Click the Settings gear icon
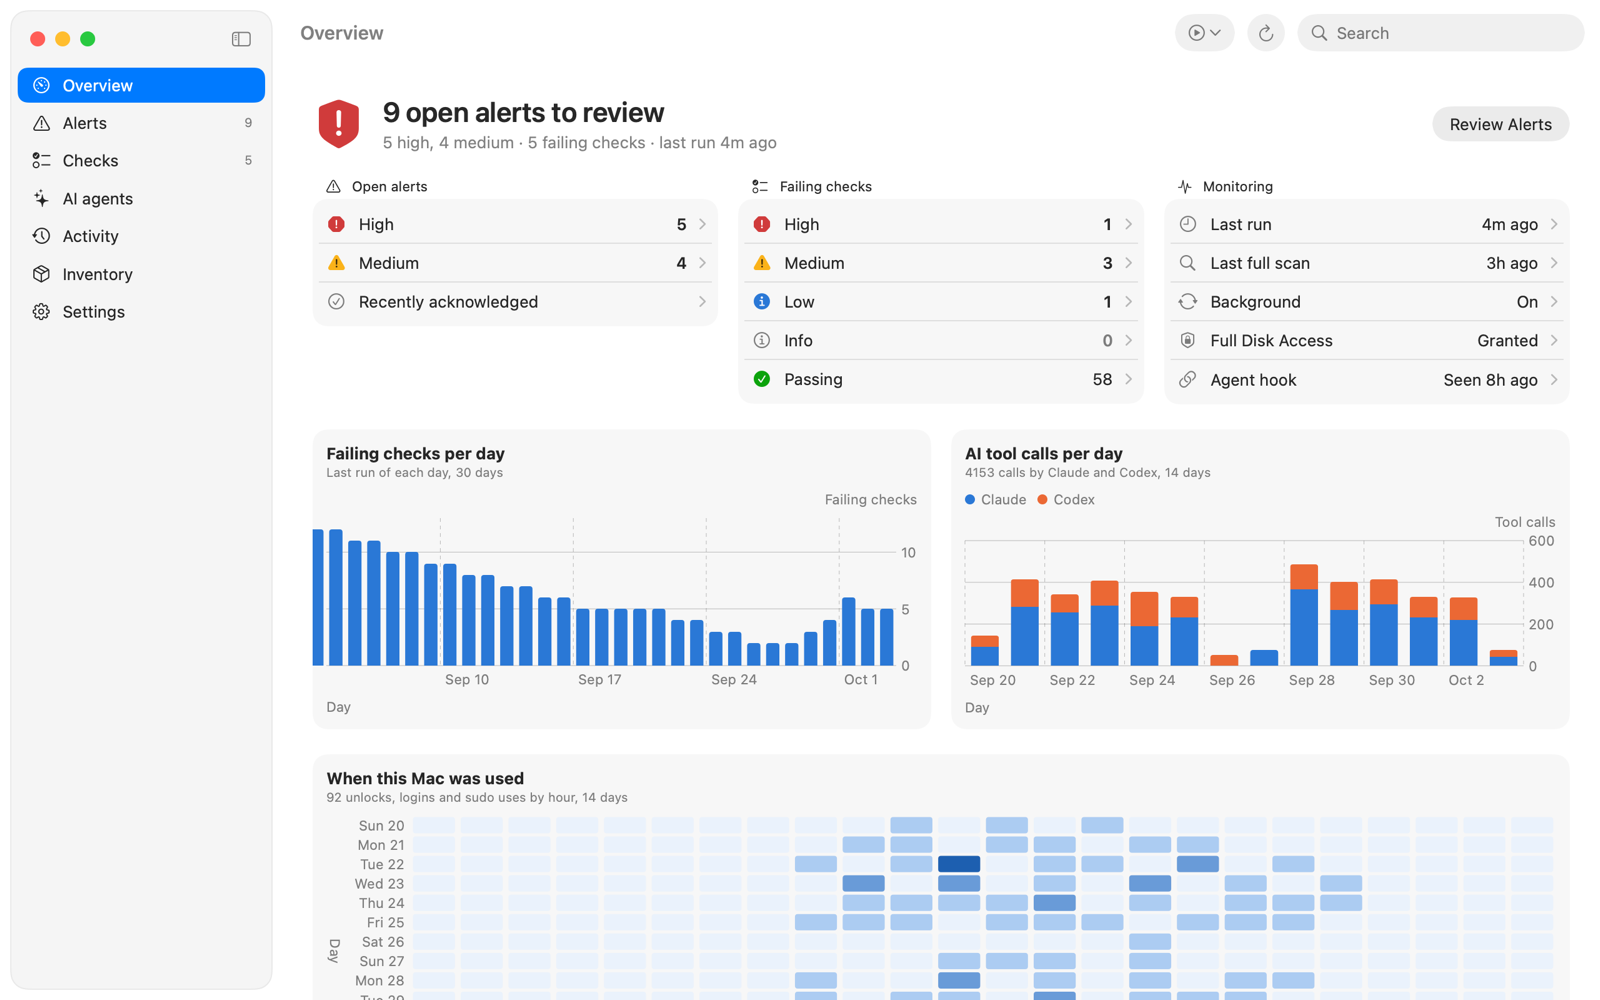 click(41, 312)
